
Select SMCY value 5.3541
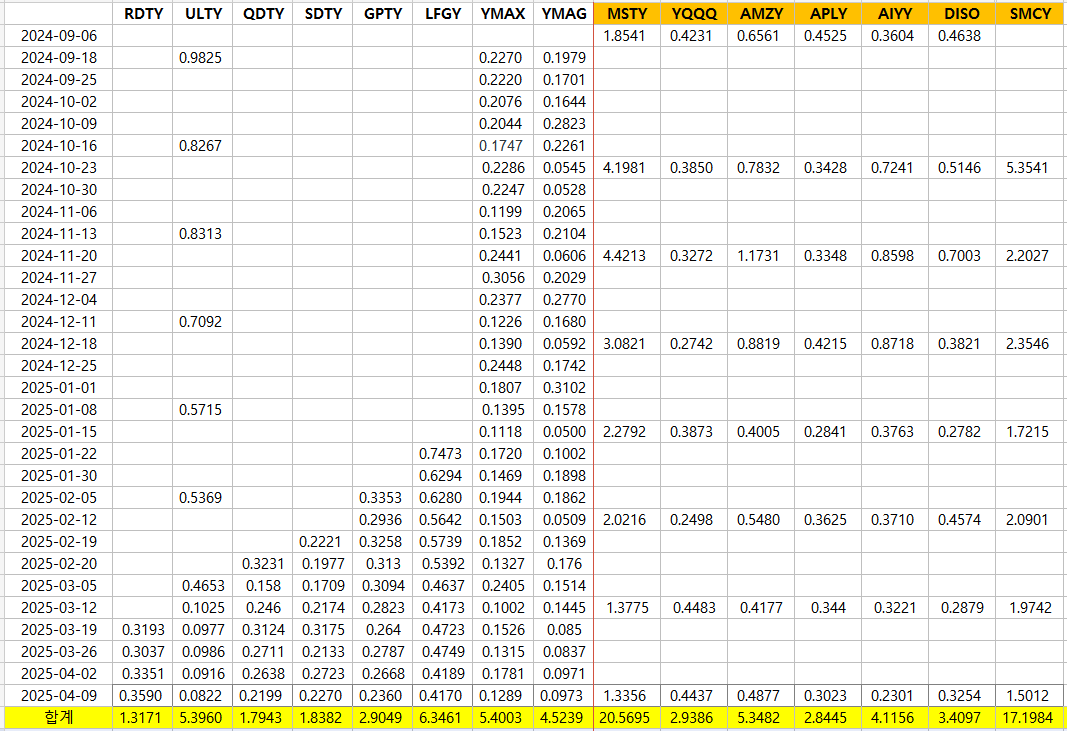[x=1030, y=167]
